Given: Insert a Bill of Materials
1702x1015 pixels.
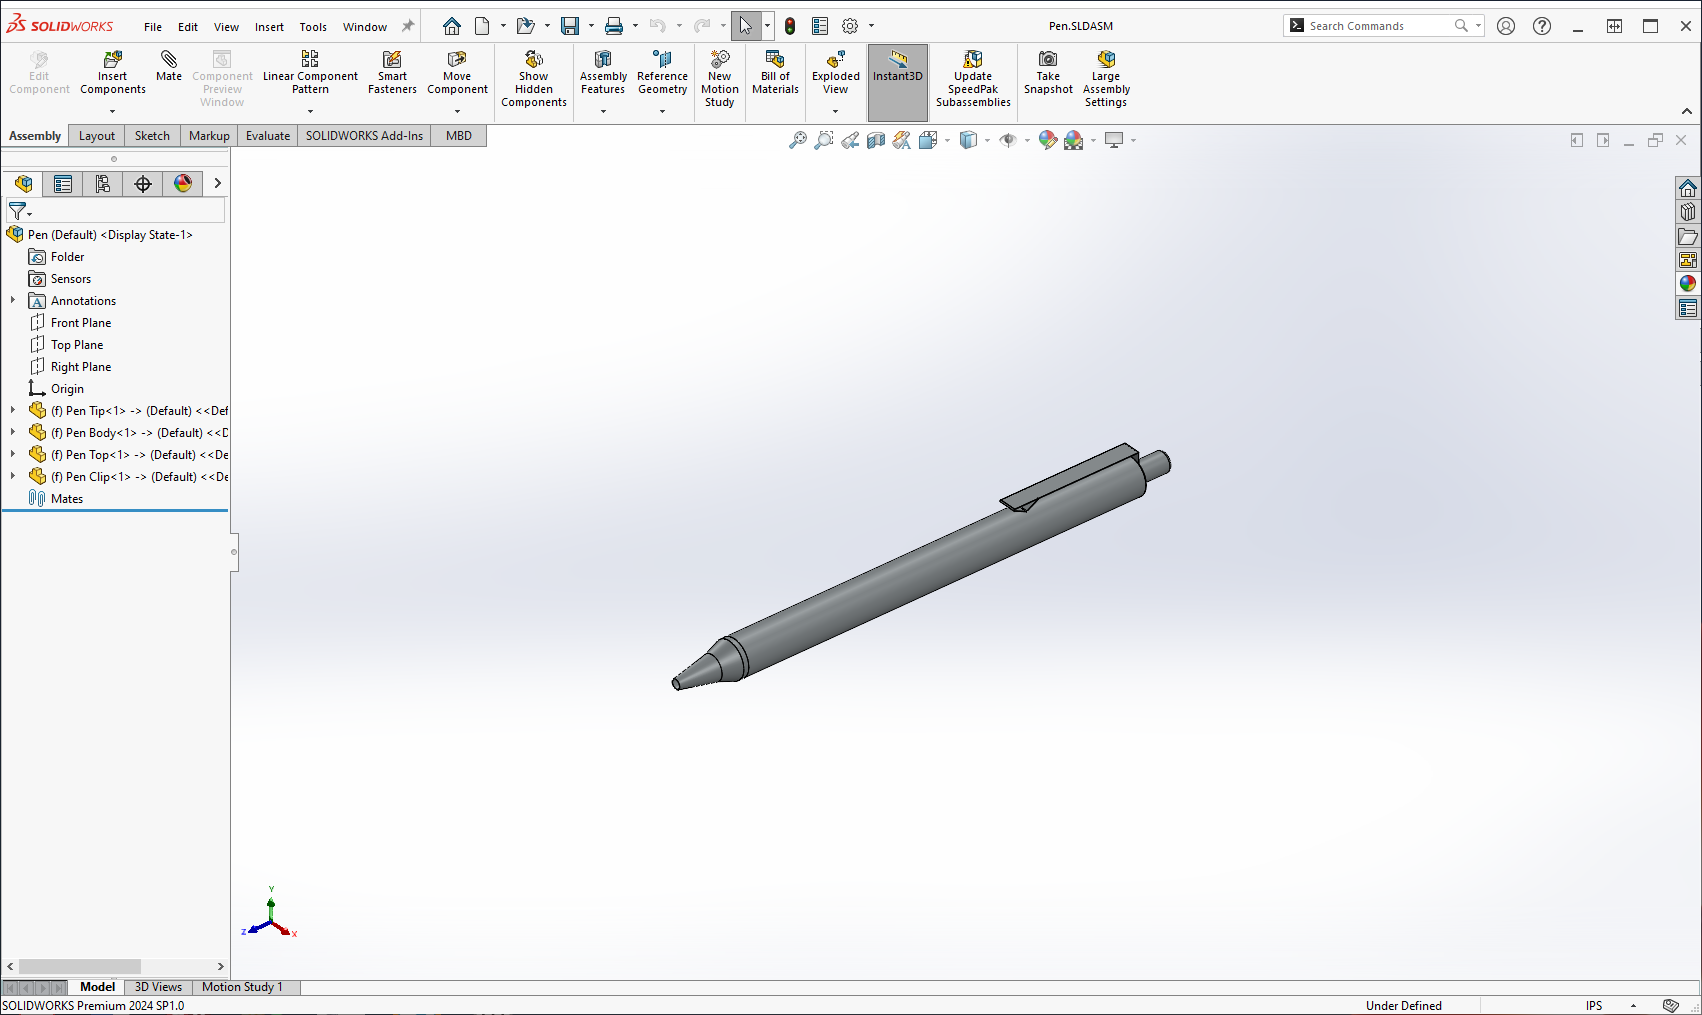Looking at the screenshot, I should tap(775, 73).
